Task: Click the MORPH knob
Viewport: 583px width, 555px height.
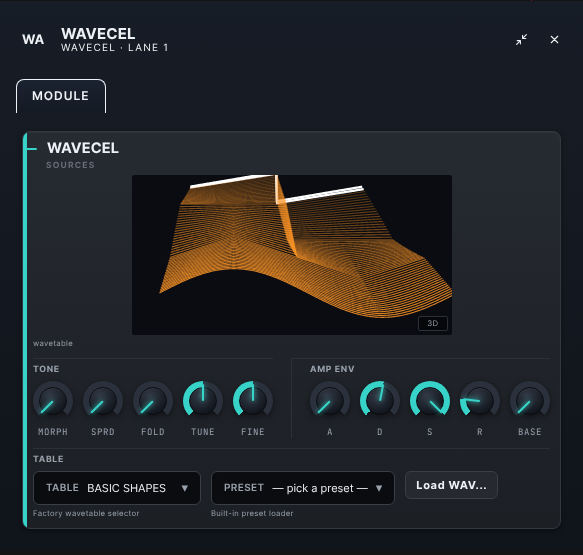Action: (53, 401)
